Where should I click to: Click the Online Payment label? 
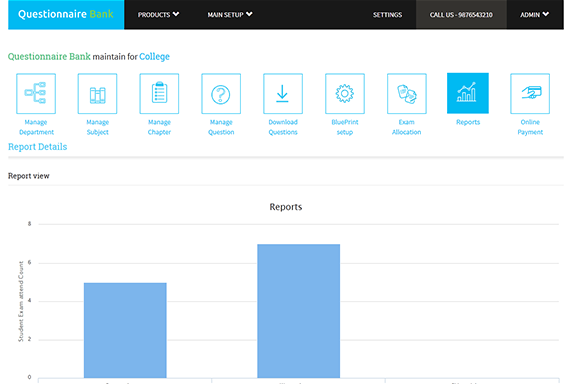530,127
